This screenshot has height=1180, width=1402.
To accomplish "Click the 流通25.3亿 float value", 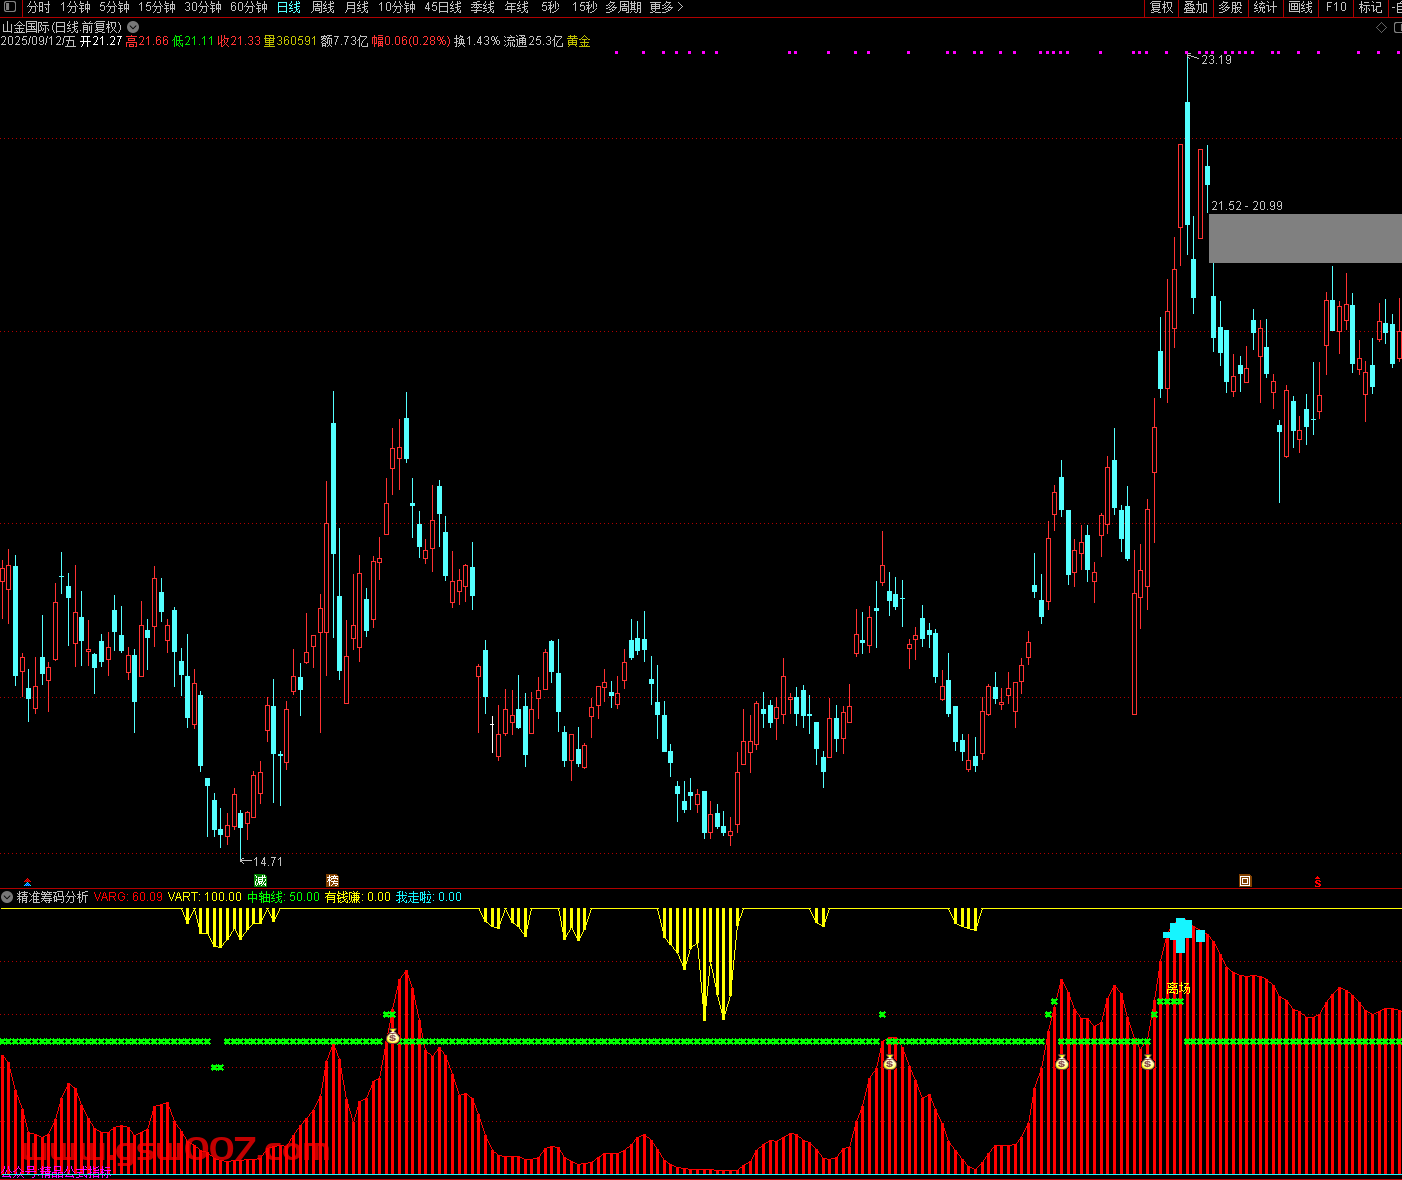I will [533, 41].
